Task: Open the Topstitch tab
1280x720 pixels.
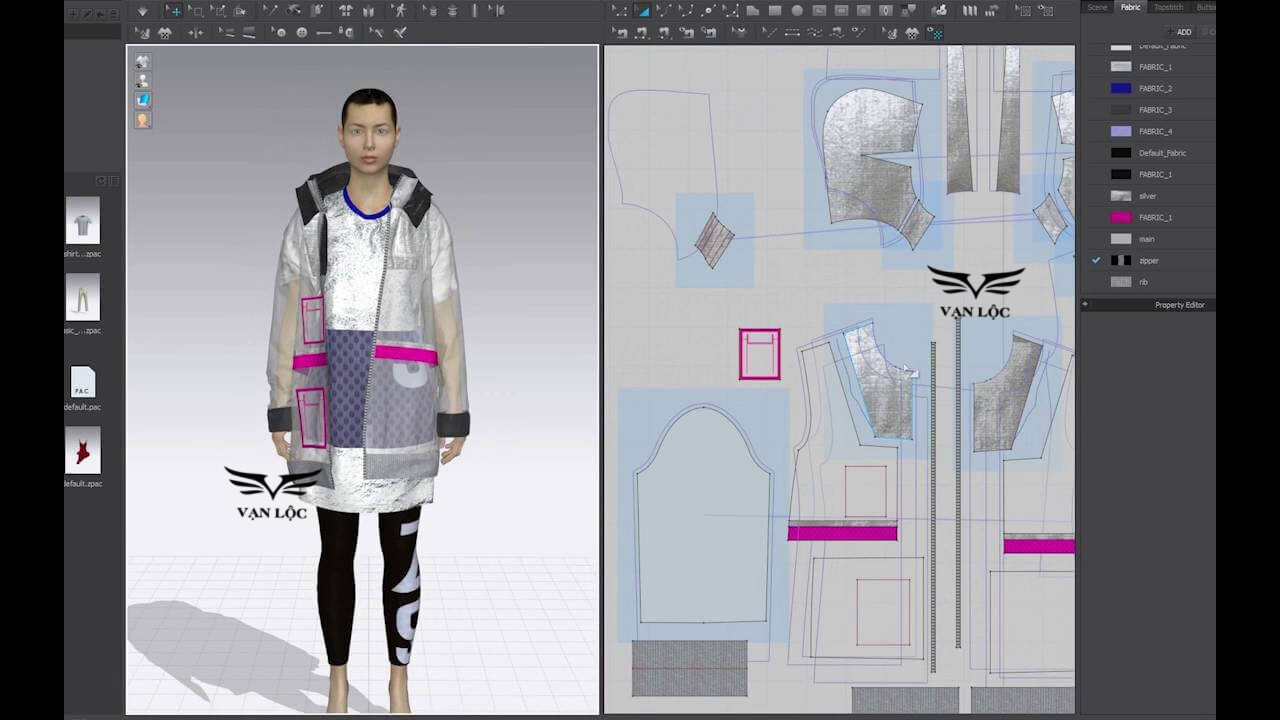Action: tap(1168, 7)
